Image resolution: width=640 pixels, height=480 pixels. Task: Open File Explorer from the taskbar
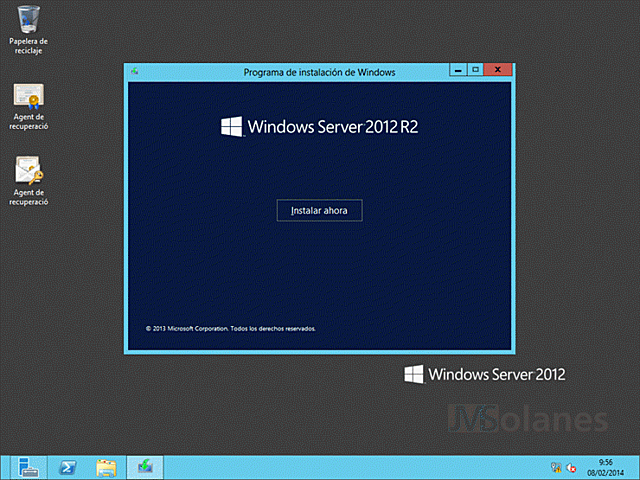[x=106, y=467]
